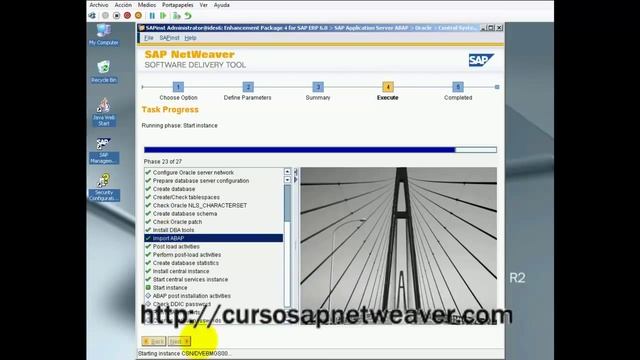The height and width of the screenshot is (360, 640).
Task: Save VM state with orange icon
Action: pos(138,16)
